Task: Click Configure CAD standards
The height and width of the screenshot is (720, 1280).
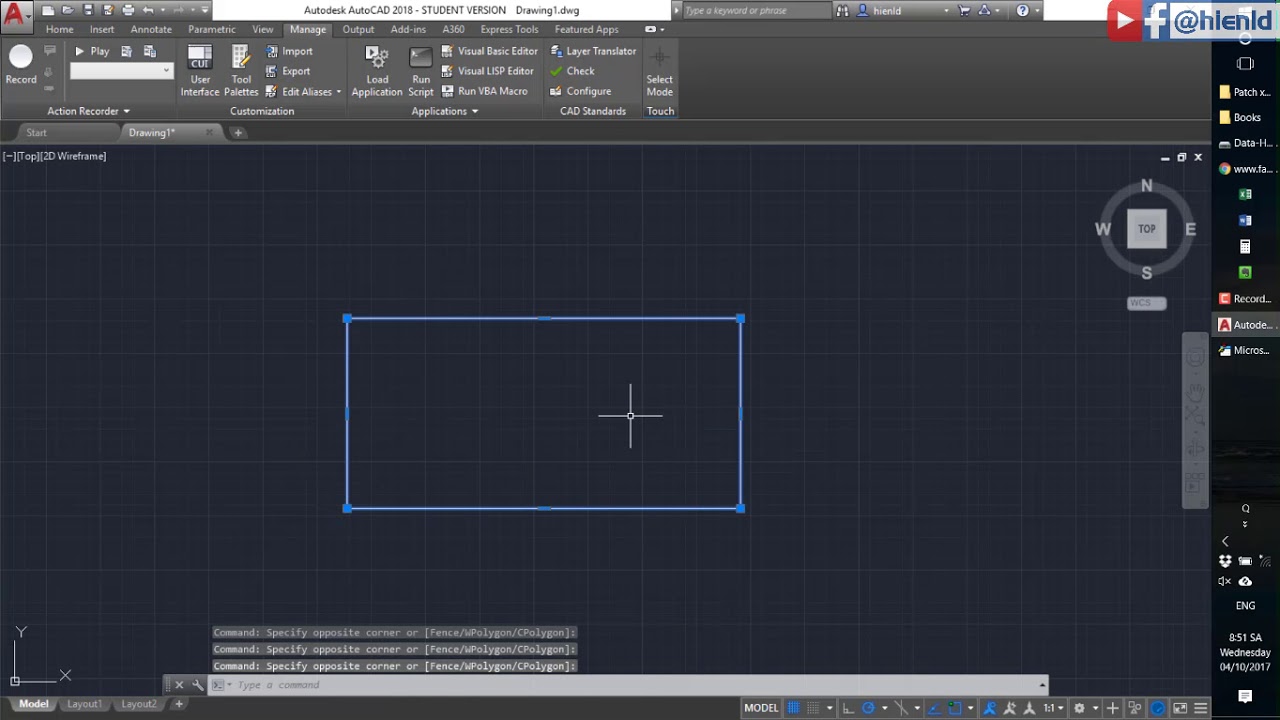Action: pyautogui.click(x=580, y=91)
